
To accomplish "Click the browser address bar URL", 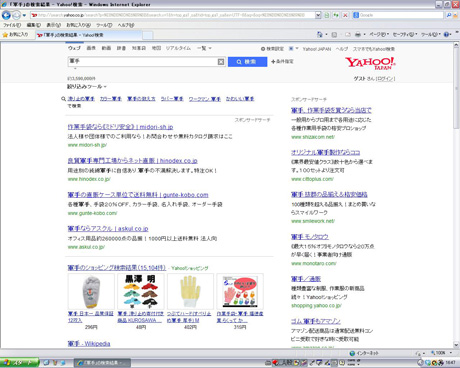I will pyautogui.click(x=173, y=15).
